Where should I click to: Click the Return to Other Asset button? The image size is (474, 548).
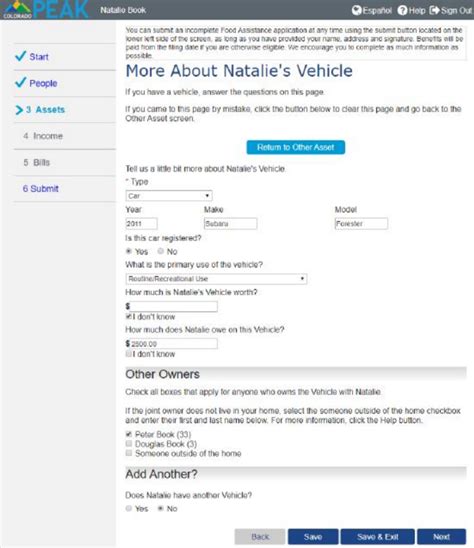coord(296,147)
